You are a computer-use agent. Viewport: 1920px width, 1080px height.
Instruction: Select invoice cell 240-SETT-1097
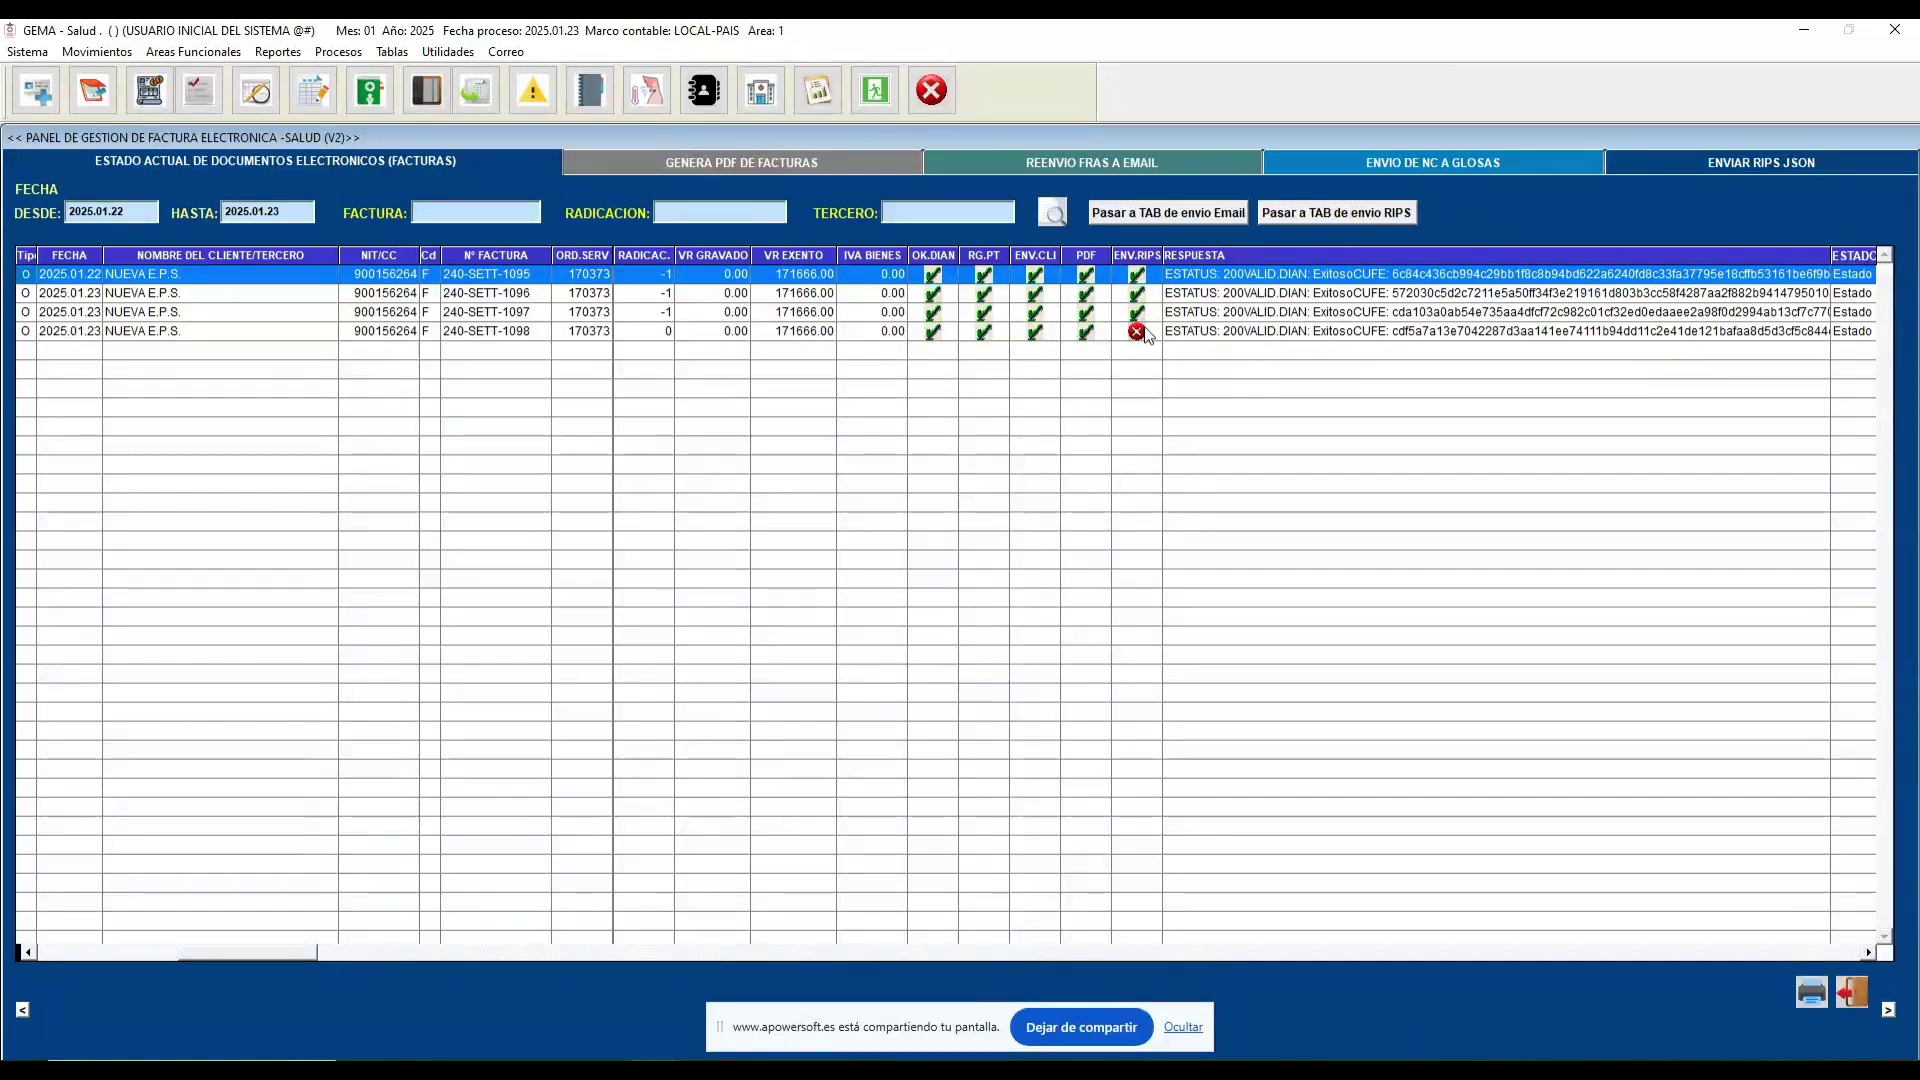(496, 312)
